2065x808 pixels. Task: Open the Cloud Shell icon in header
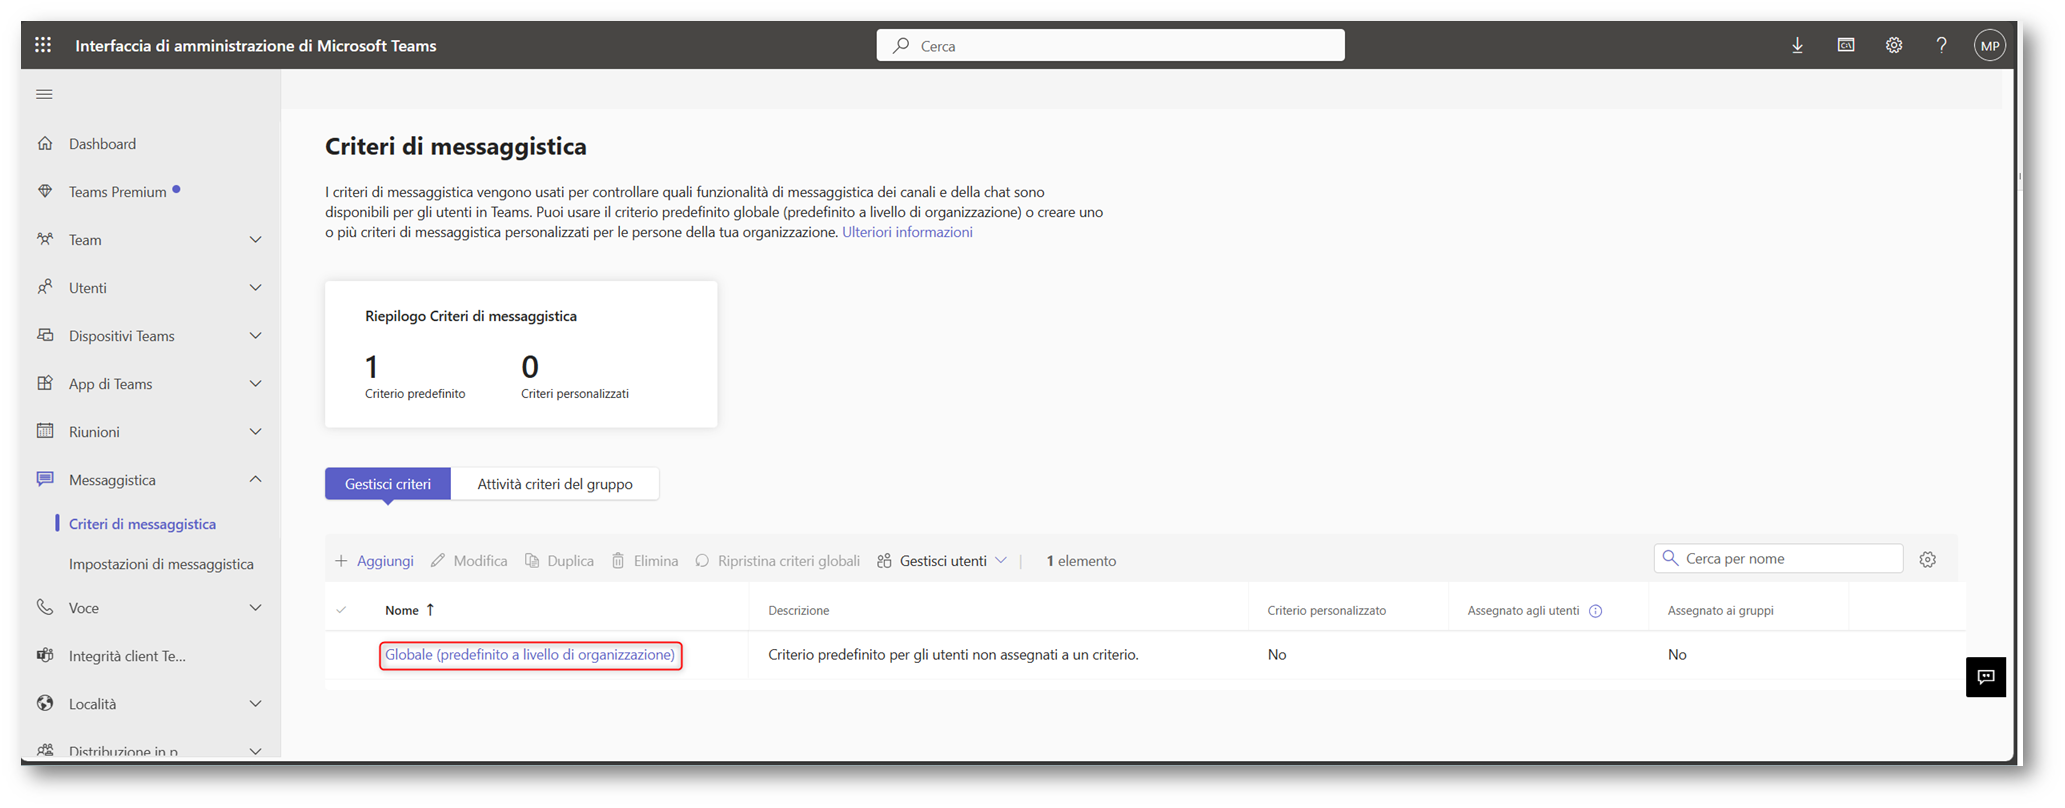(x=1846, y=45)
